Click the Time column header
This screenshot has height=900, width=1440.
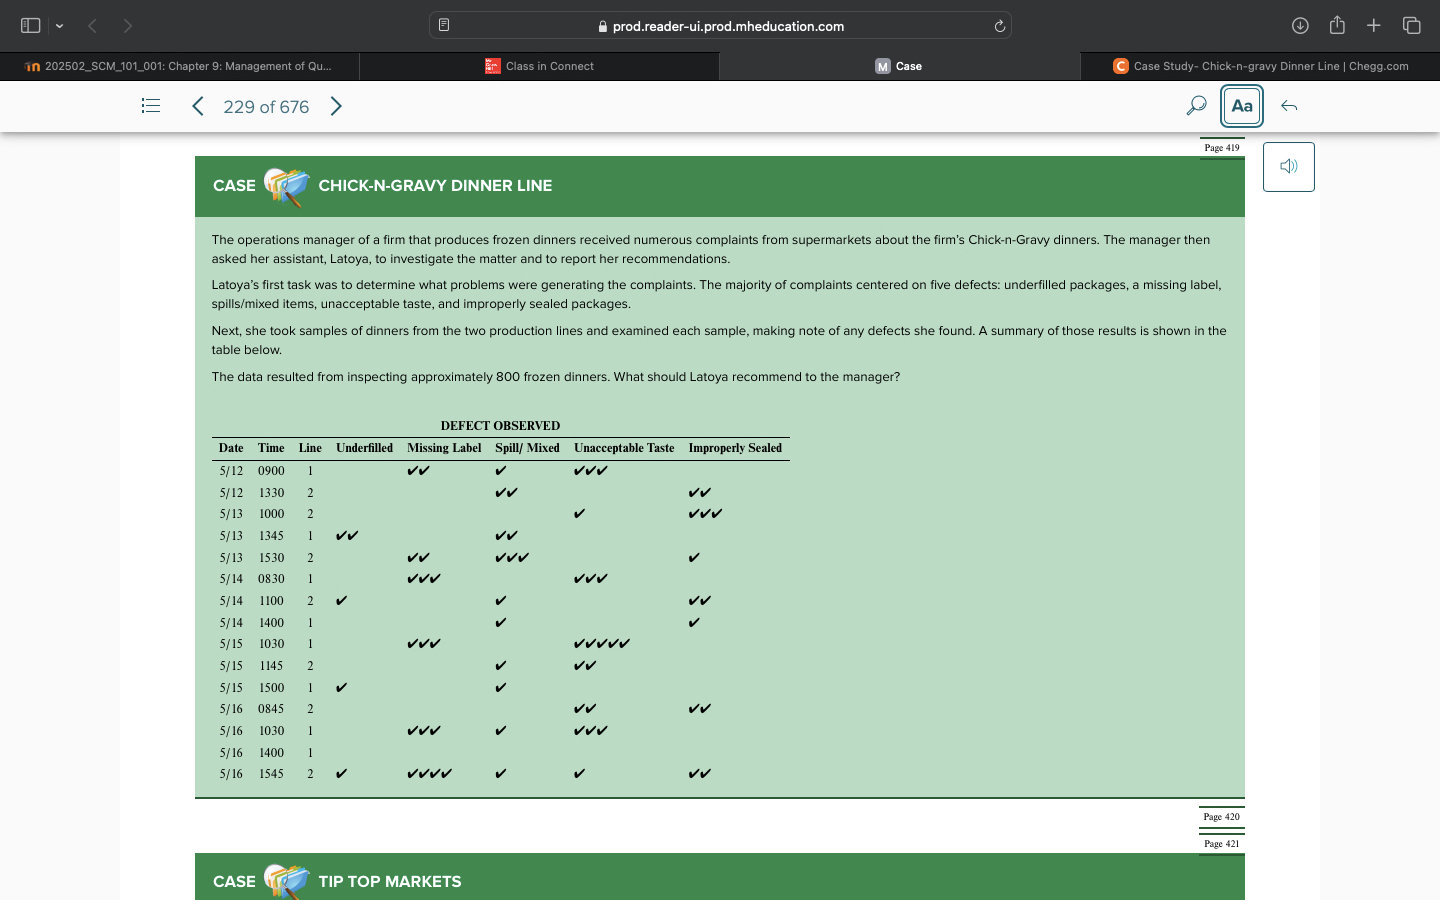(271, 448)
